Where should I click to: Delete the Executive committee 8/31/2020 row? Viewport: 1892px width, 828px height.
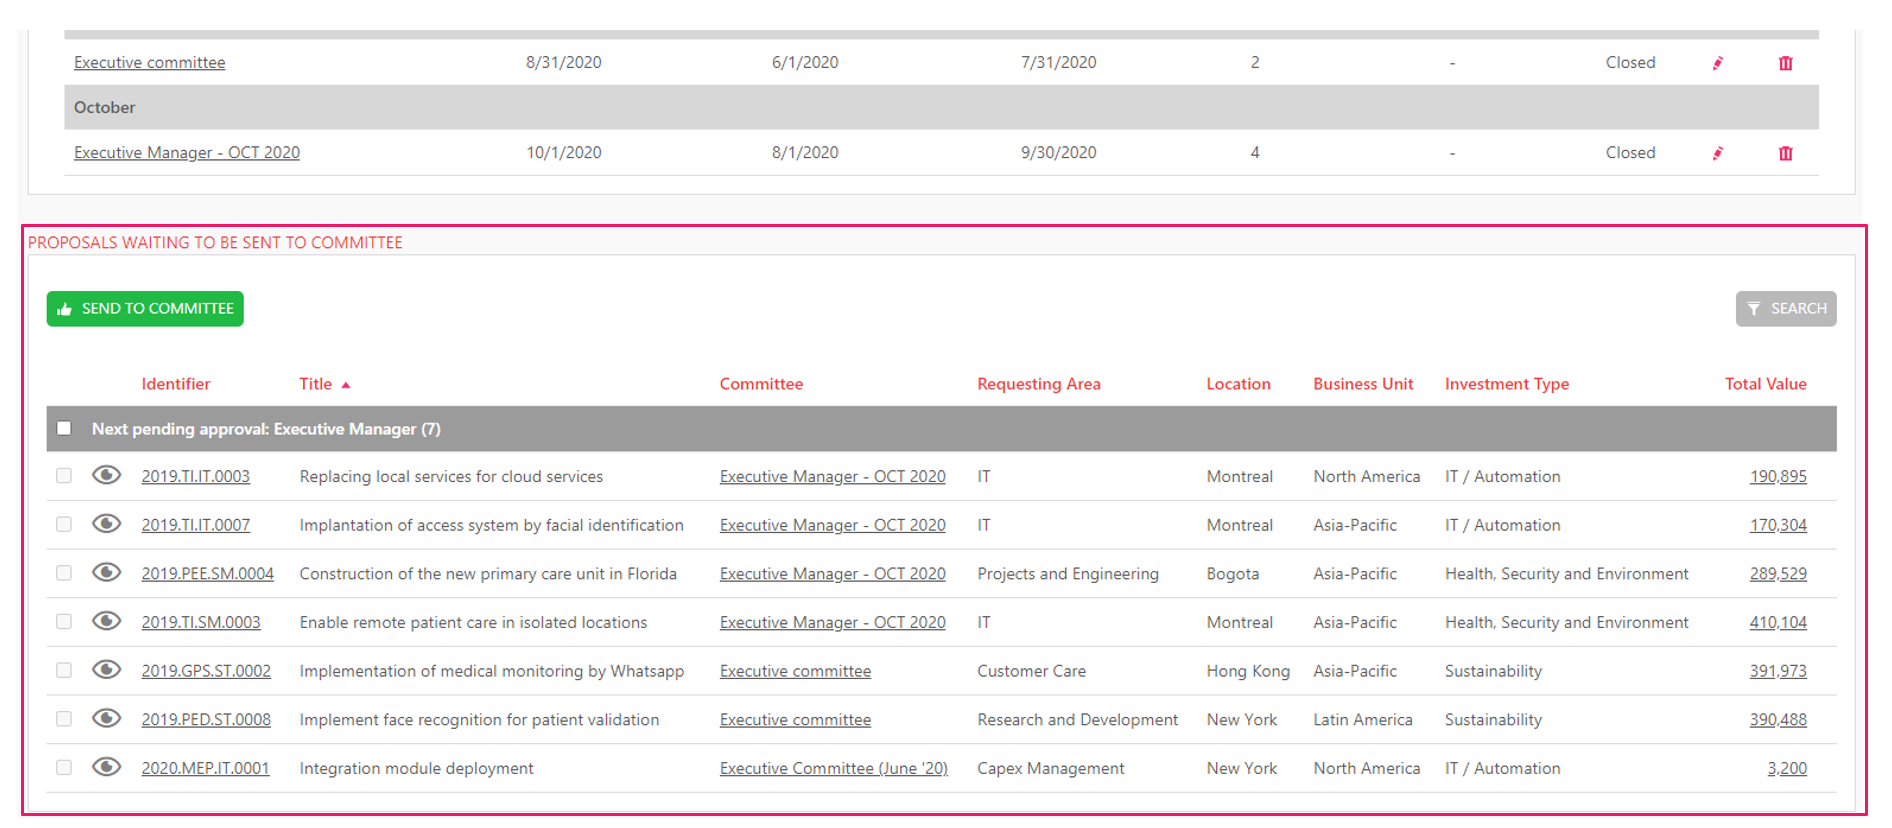pos(1786,63)
